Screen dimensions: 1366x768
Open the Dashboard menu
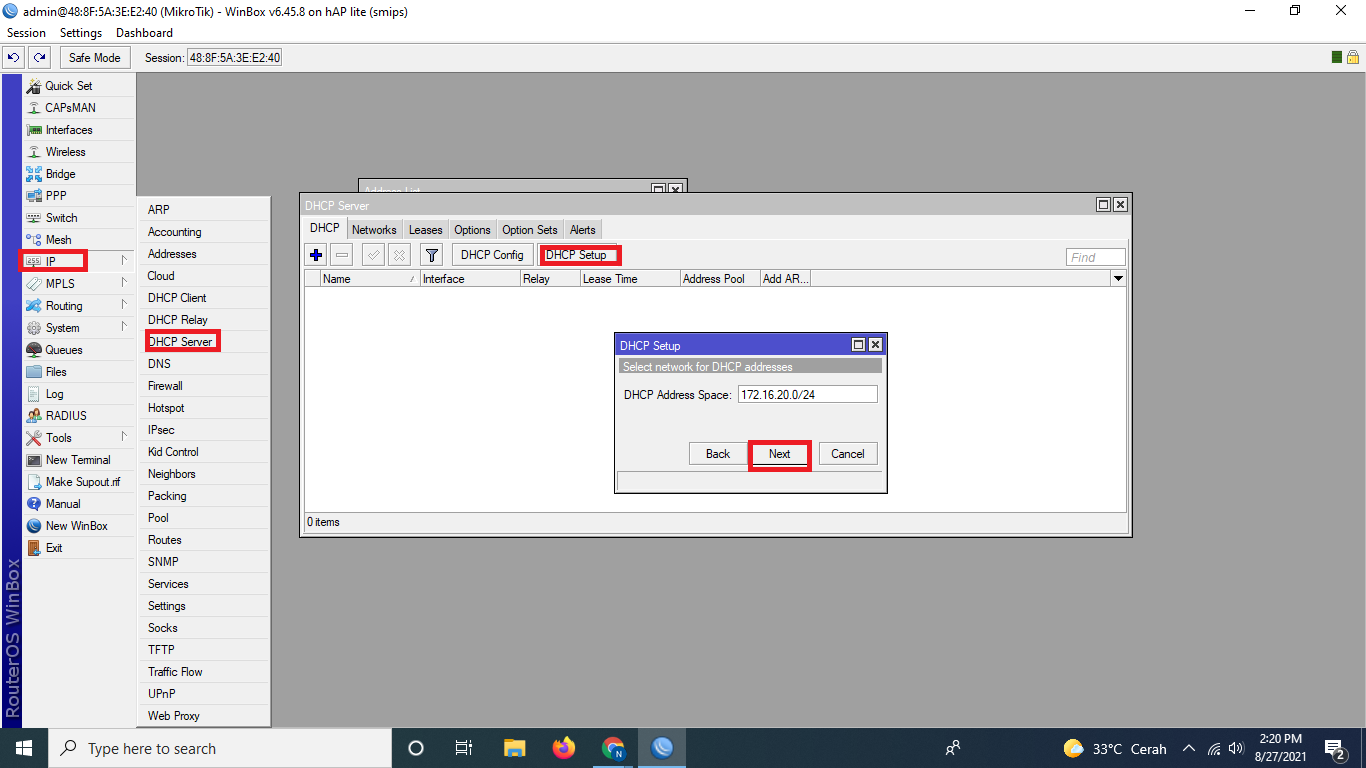(144, 33)
